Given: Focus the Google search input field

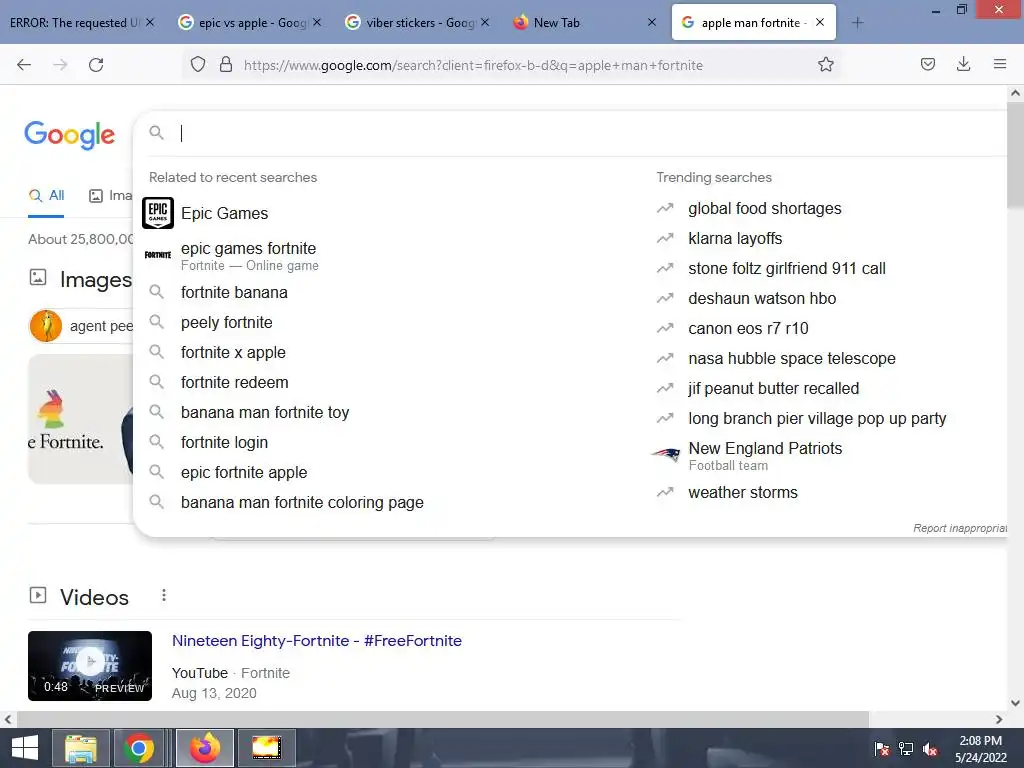Looking at the screenshot, I should (x=588, y=133).
